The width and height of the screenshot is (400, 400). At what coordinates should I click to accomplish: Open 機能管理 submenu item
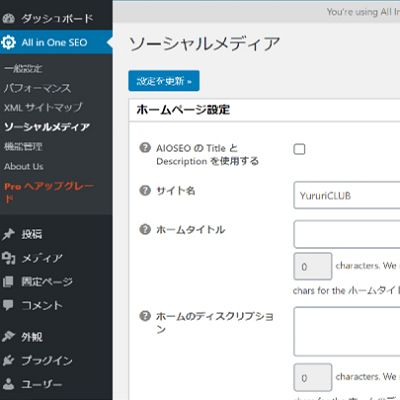23,147
